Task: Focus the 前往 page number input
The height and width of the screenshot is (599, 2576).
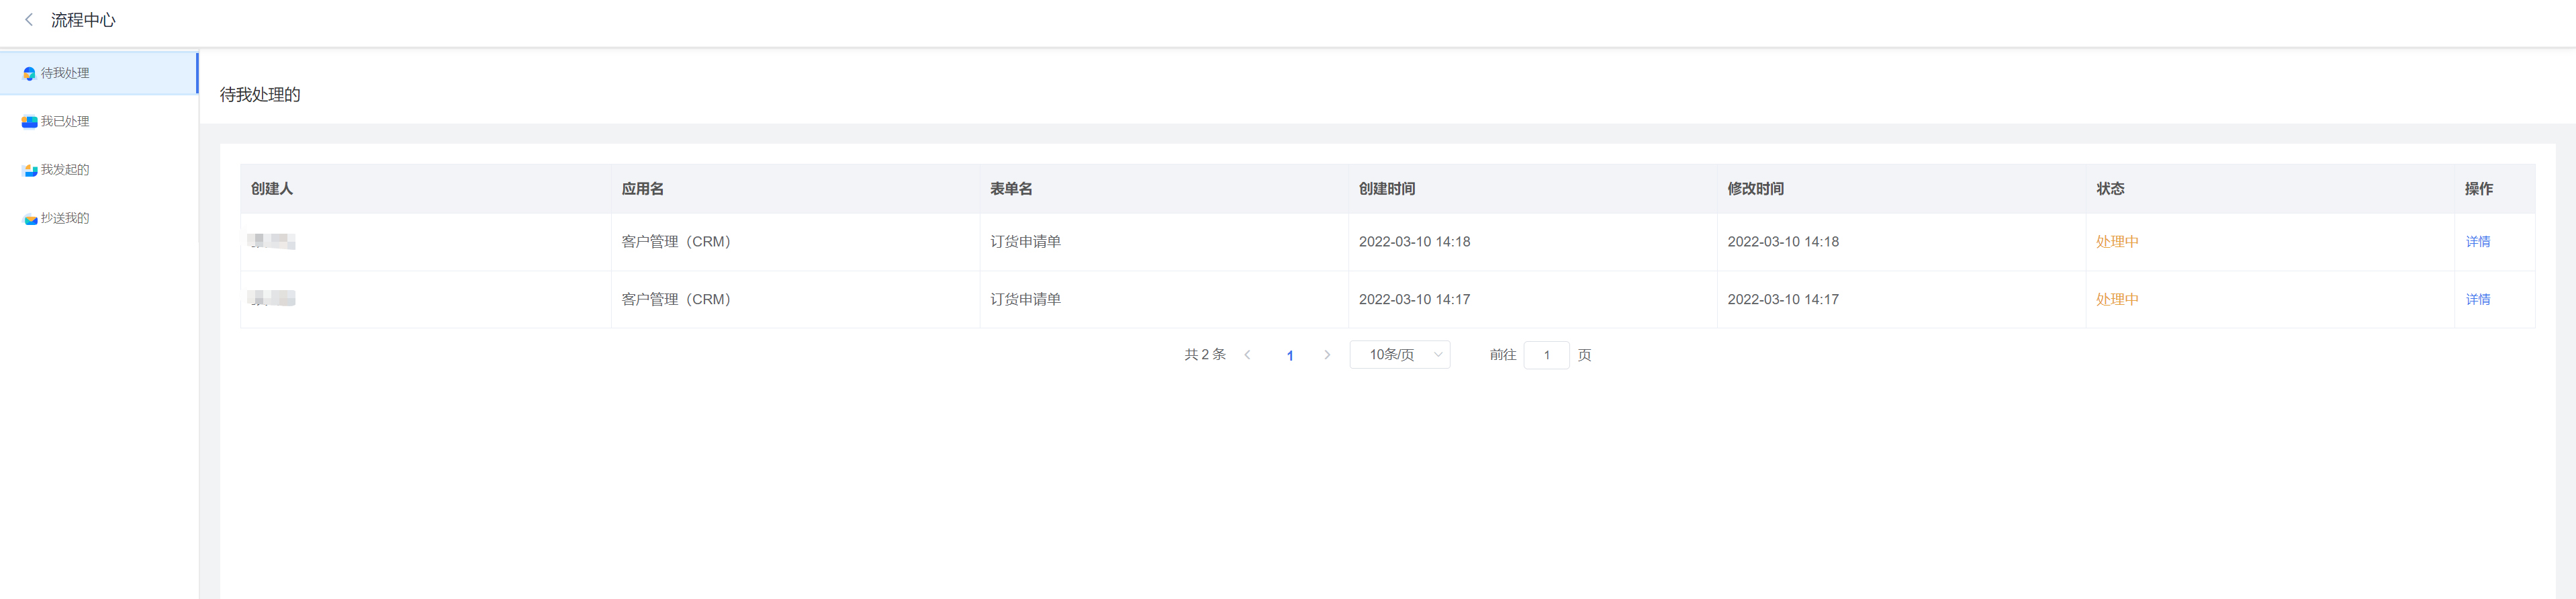Action: tap(1546, 355)
